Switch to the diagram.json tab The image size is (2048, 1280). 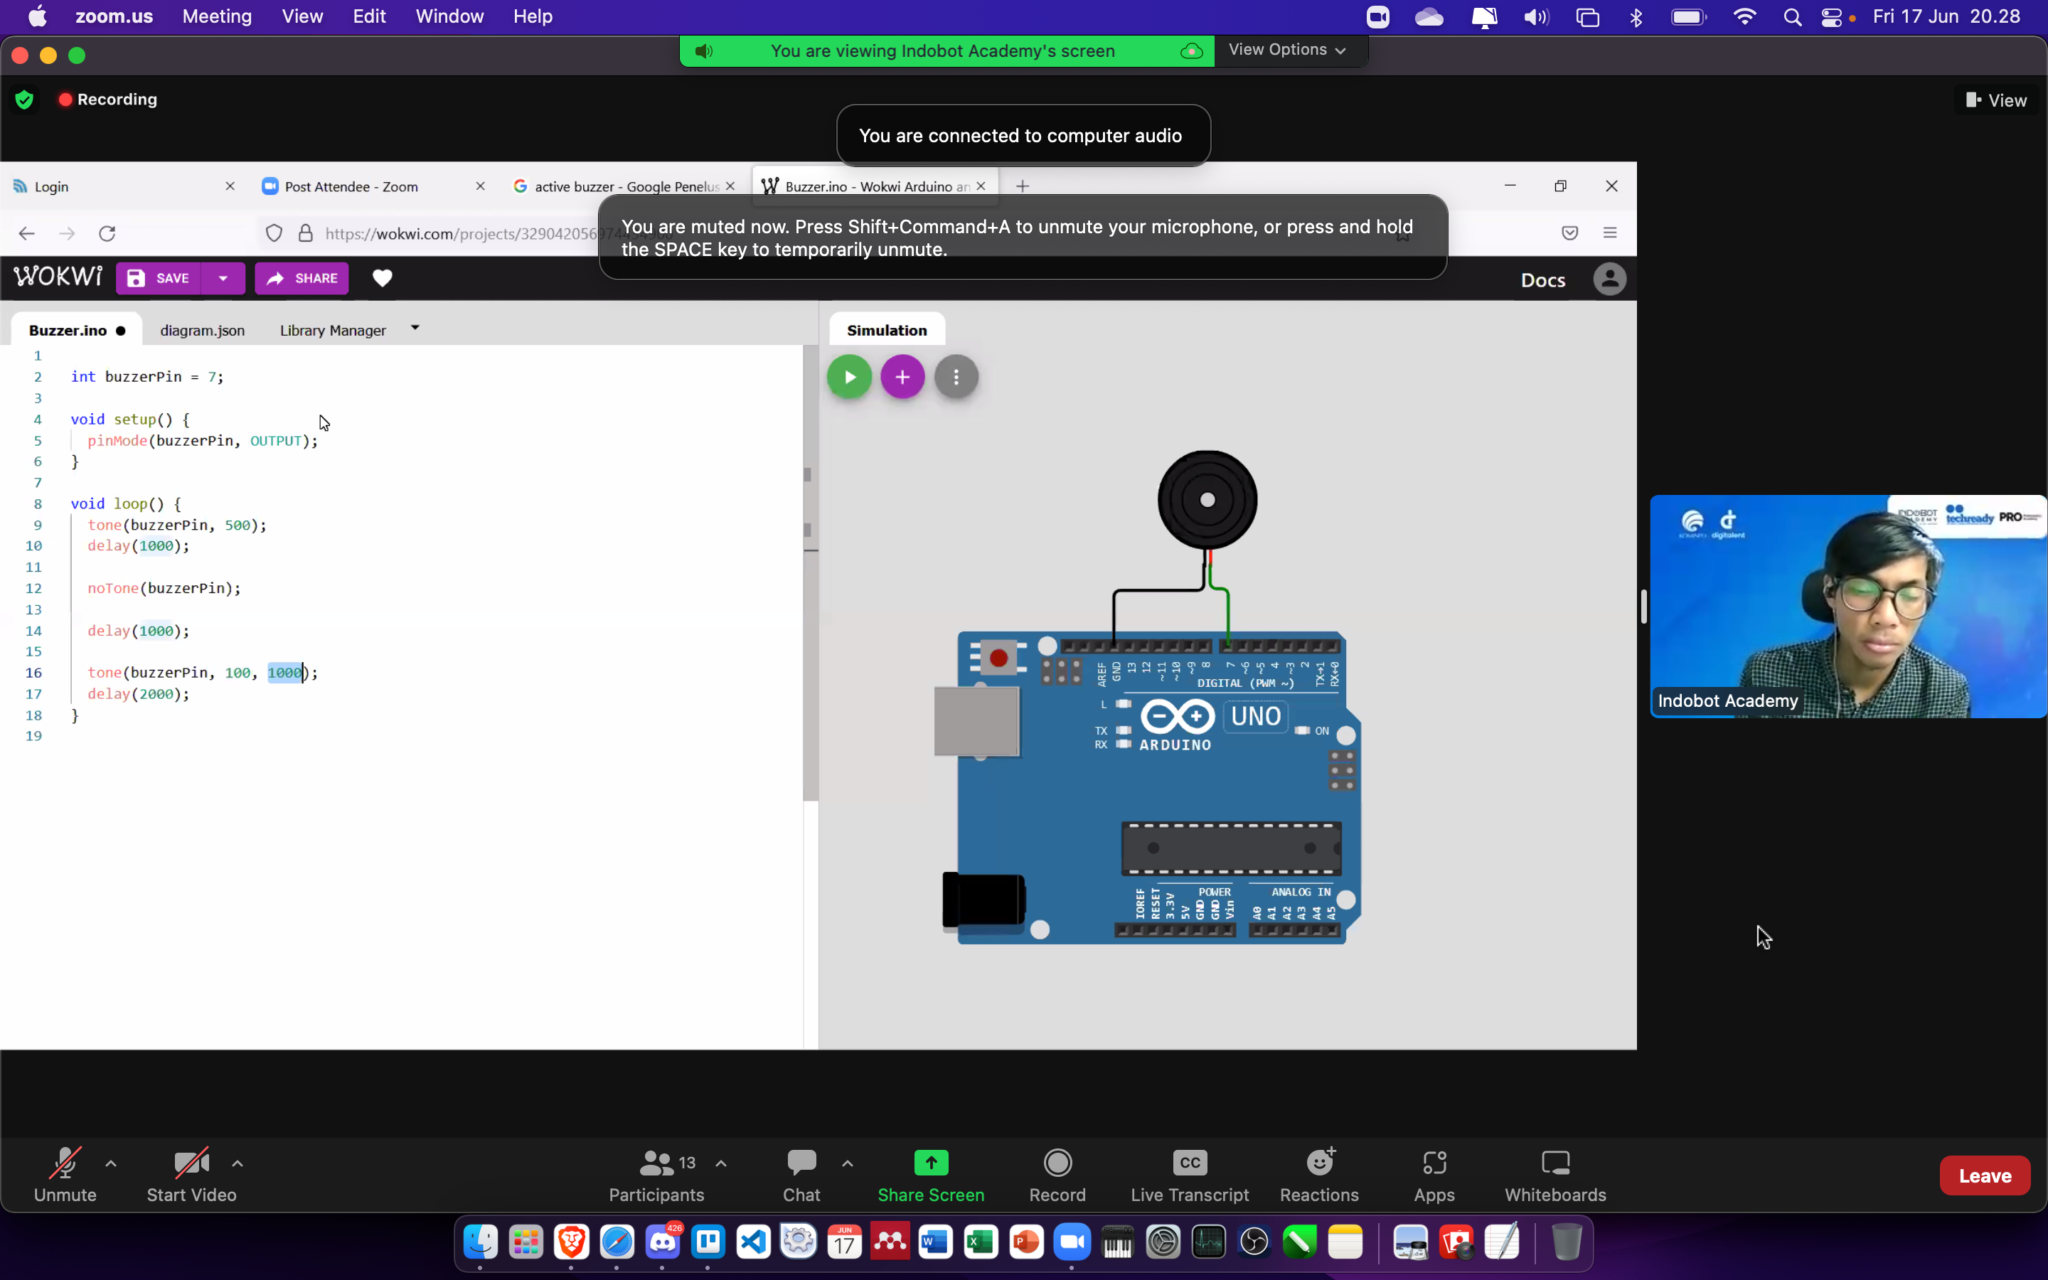coord(202,330)
